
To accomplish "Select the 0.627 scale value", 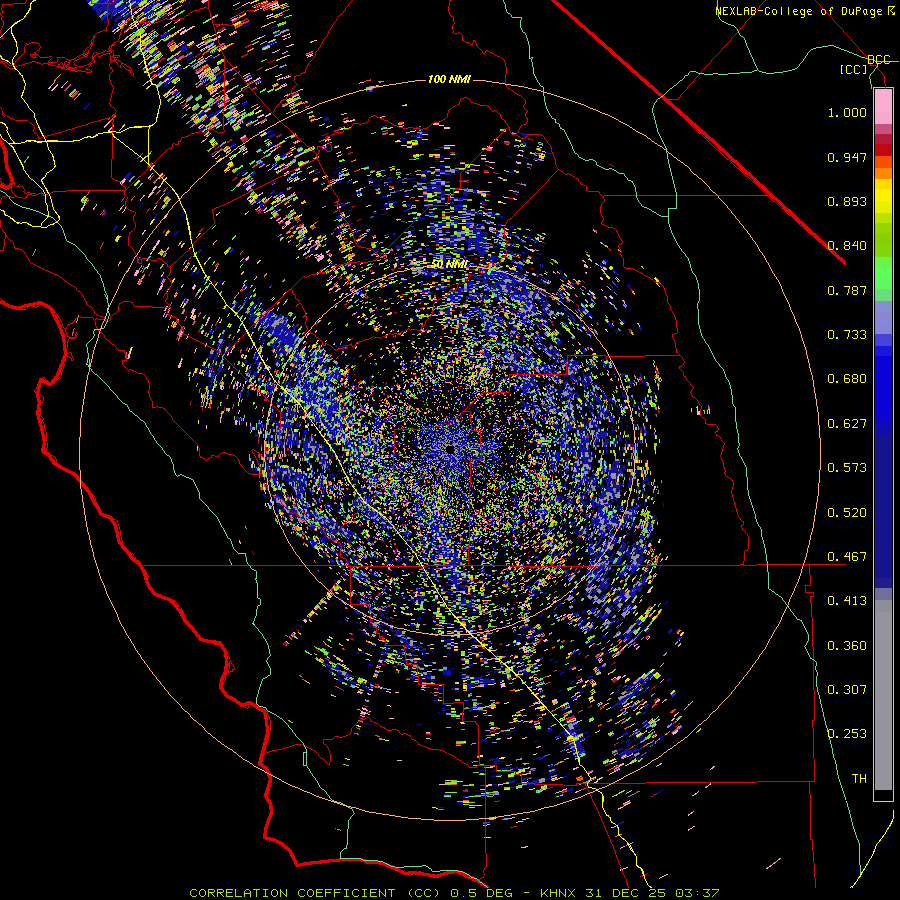I will 847,424.
